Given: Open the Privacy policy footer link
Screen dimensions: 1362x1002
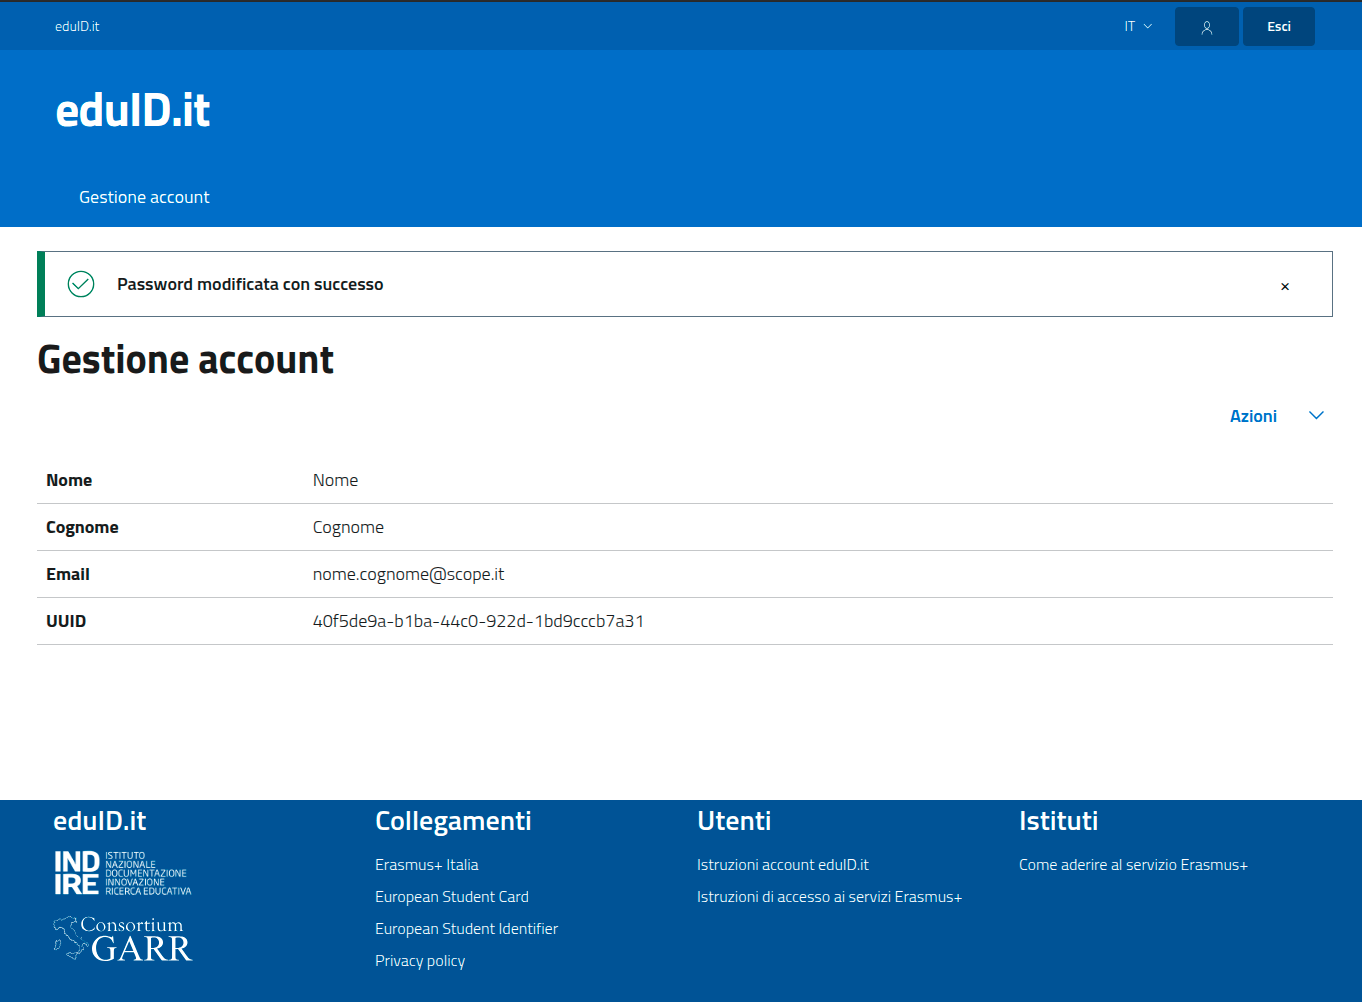Looking at the screenshot, I should 420,961.
